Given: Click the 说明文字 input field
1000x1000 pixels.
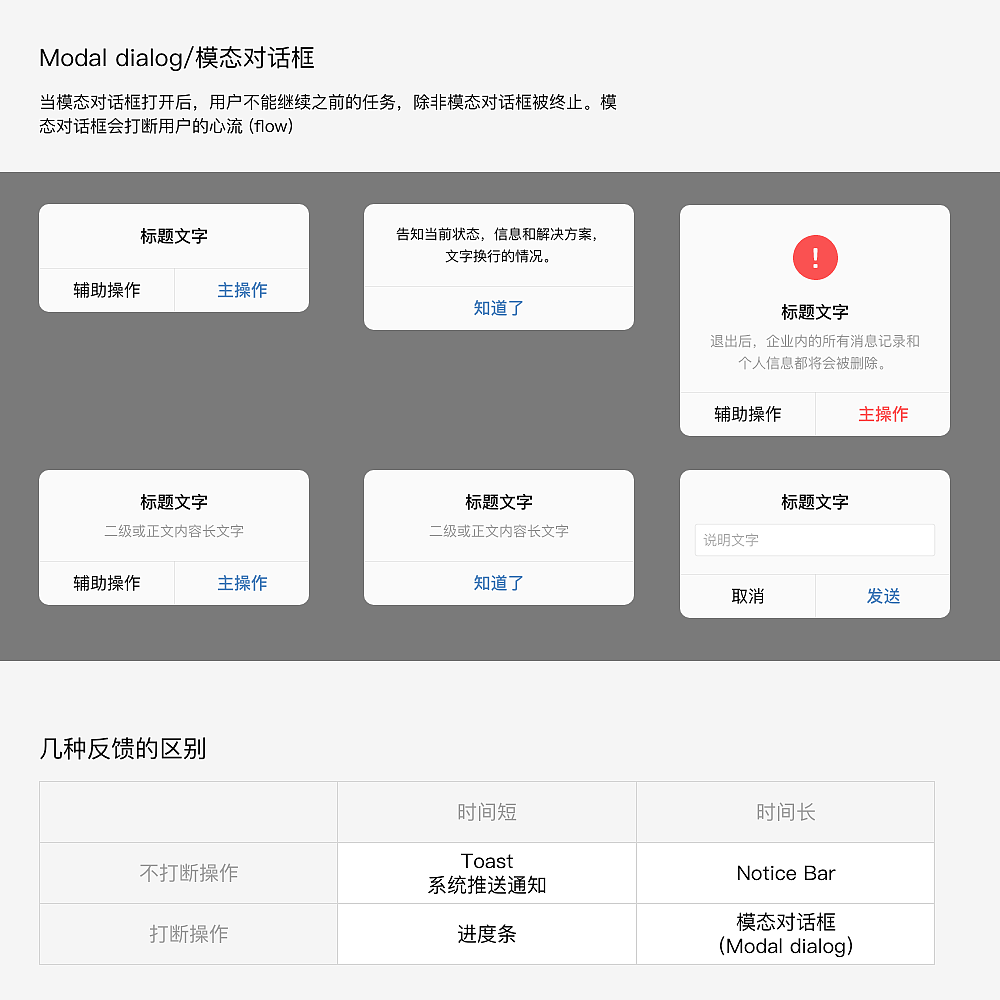Looking at the screenshot, I should pyautogui.click(x=814, y=540).
